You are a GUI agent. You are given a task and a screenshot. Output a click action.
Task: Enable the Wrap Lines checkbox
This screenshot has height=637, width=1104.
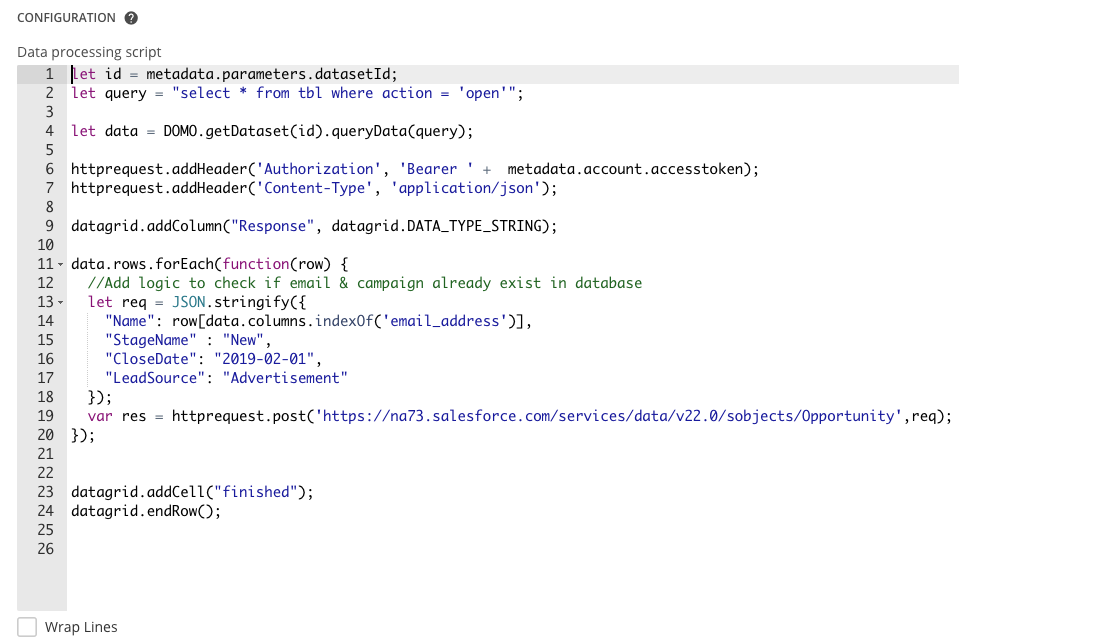click(x=27, y=627)
